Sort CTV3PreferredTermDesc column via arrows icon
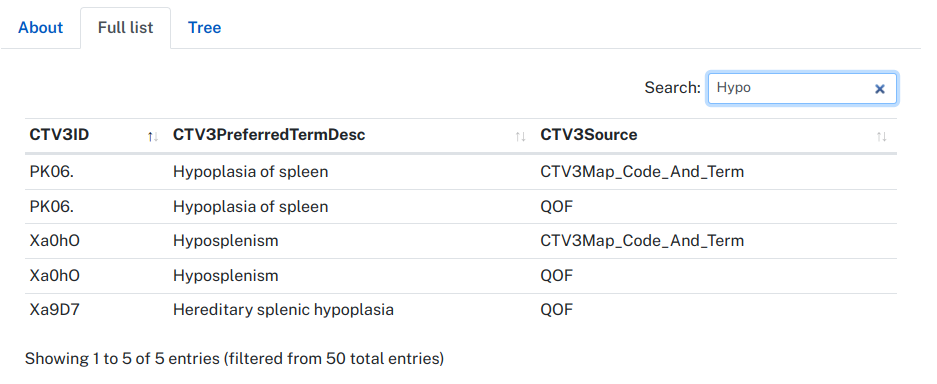The width and height of the screenshot is (937, 384). tap(520, 136)
